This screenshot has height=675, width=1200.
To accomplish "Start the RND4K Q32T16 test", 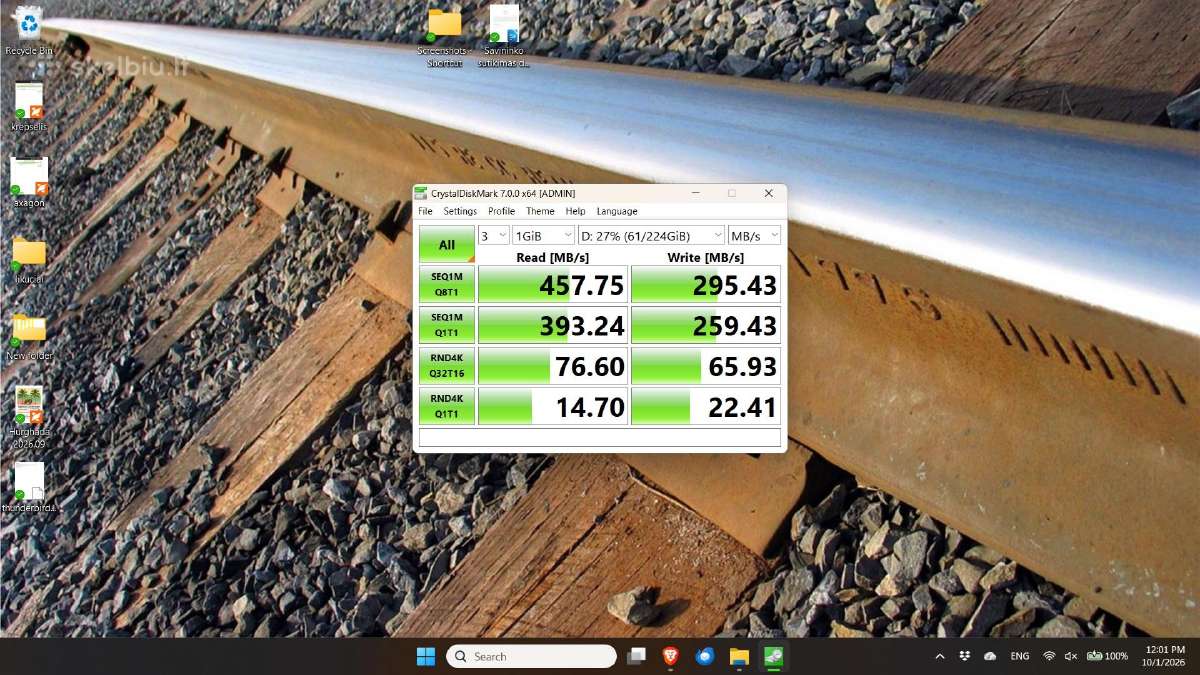I will [x=446, y=366].
